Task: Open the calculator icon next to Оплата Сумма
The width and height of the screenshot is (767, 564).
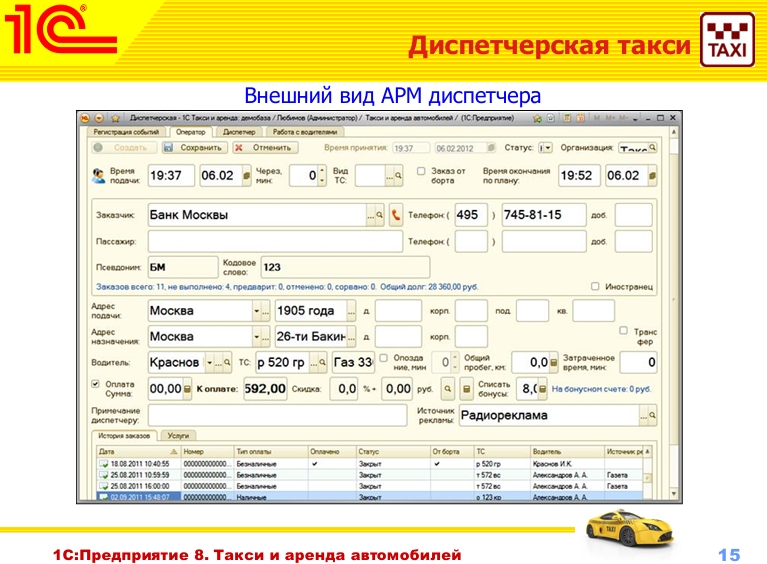Action: point(187,389)
